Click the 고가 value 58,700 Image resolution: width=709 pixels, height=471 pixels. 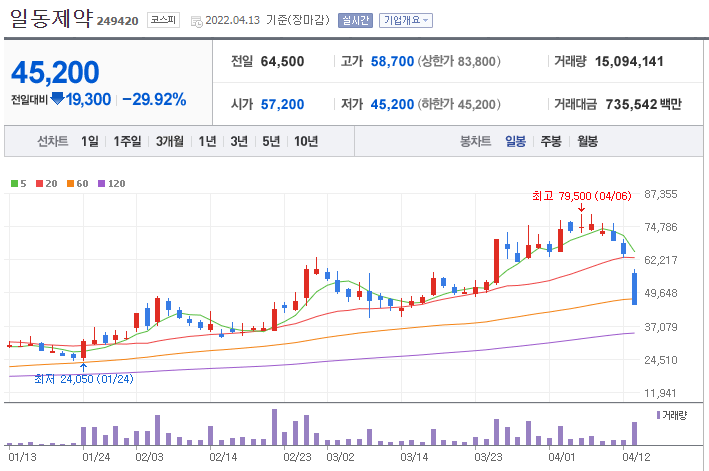click(392, 61)
